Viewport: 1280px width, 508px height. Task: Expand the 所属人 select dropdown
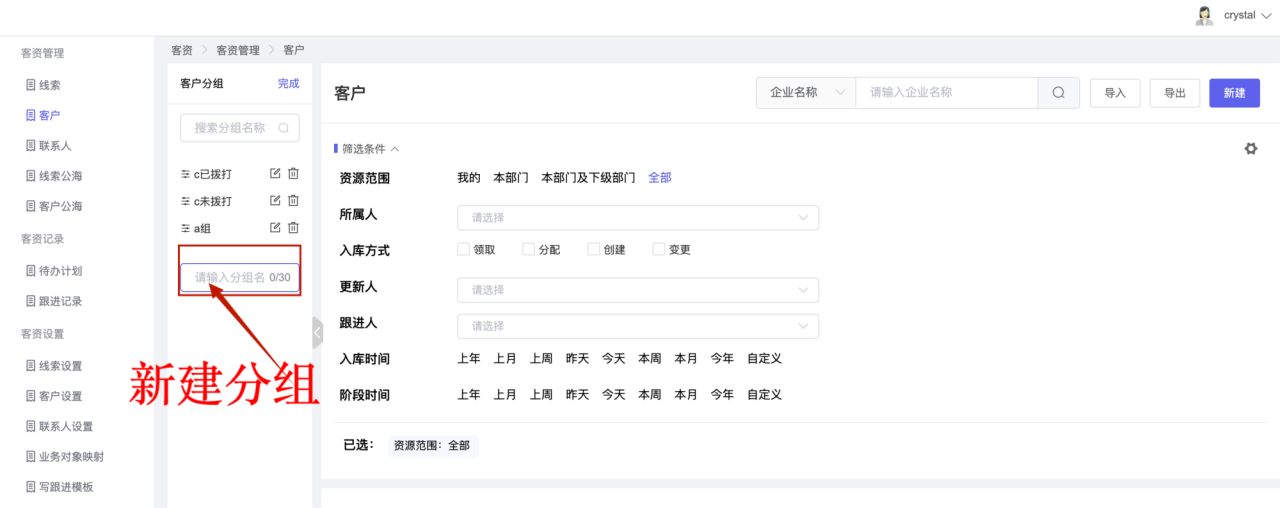coord(638,218)
